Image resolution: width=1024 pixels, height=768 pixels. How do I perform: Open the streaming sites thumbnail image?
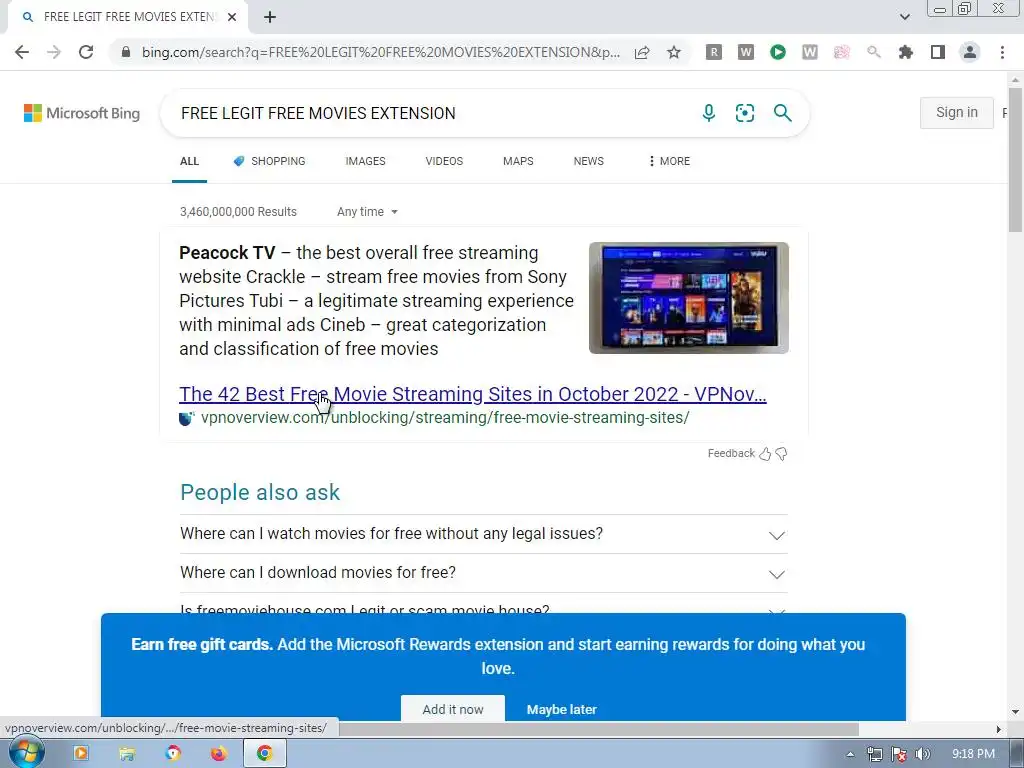pos(689,298)
